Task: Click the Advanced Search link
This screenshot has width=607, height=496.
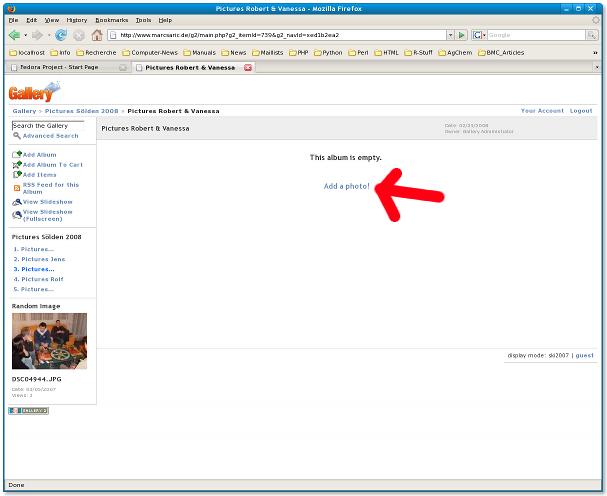Action: tap(50, 136)
